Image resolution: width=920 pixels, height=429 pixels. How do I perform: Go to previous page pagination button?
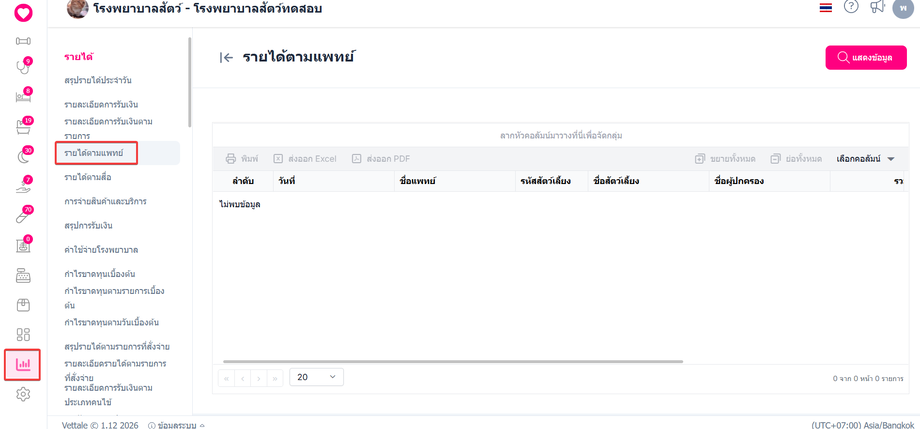pos(243,378)
